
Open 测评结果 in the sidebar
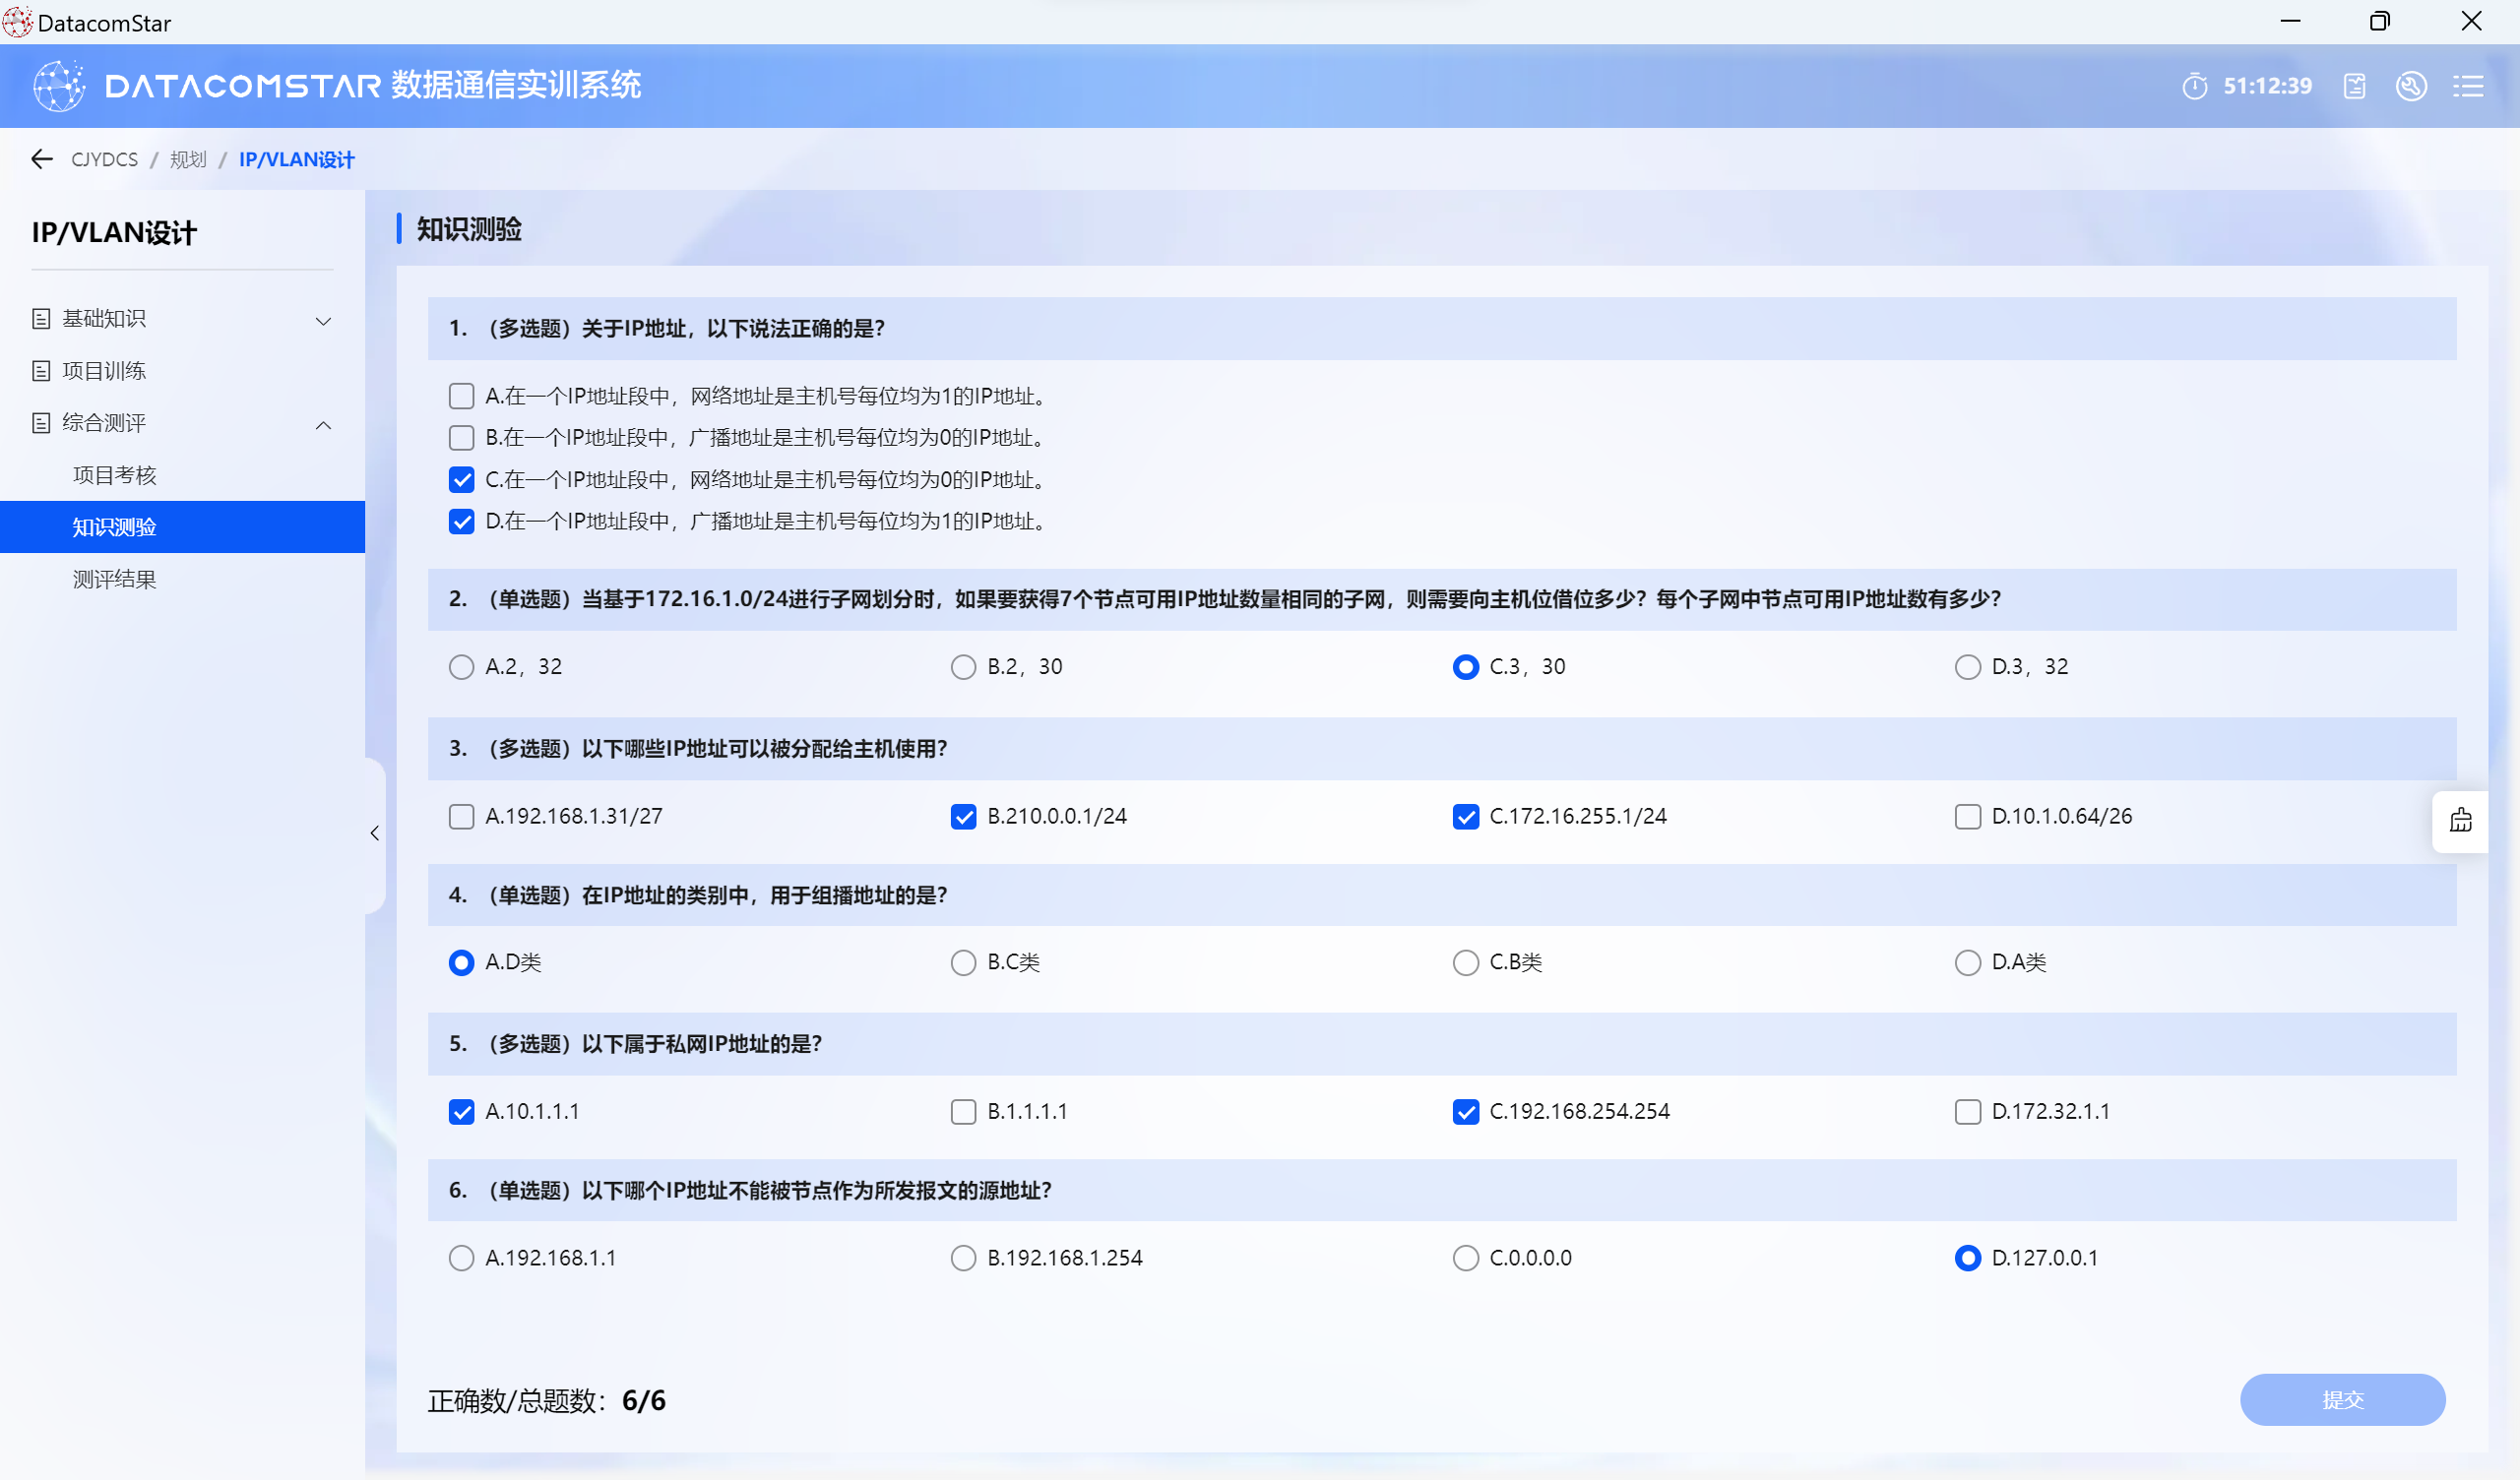coord(115,579)
